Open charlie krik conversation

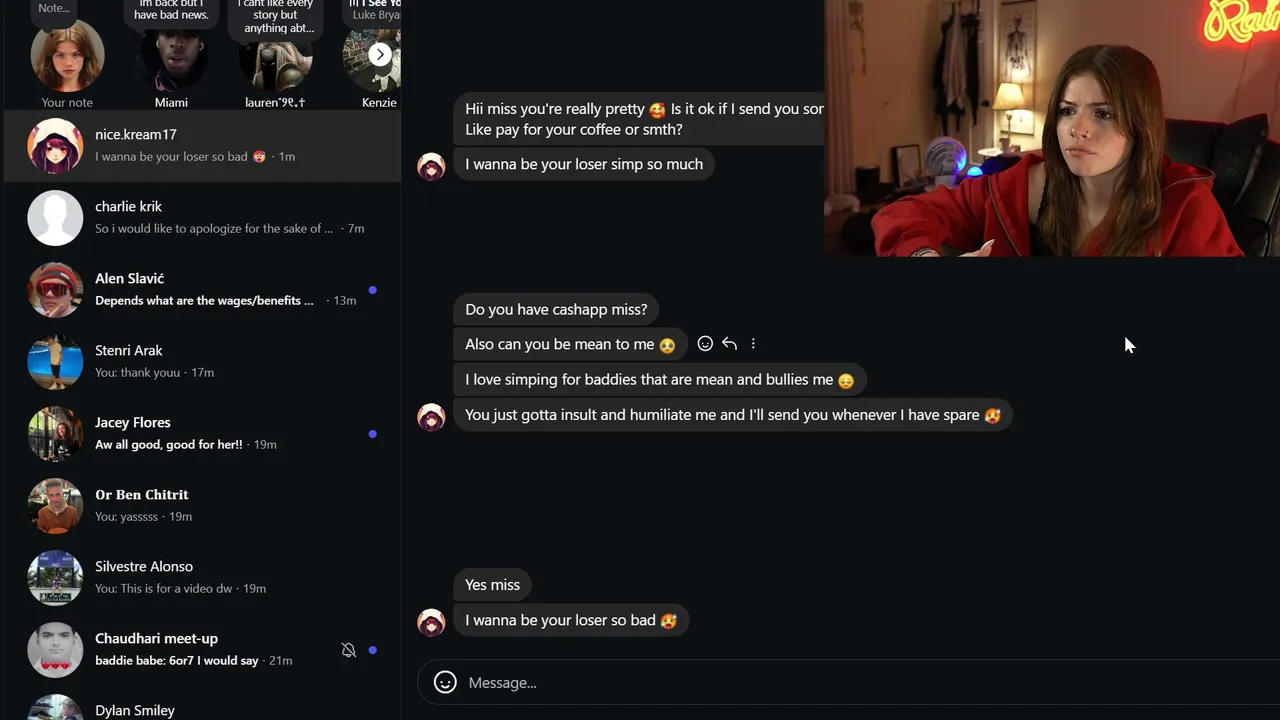pos(202,217)
